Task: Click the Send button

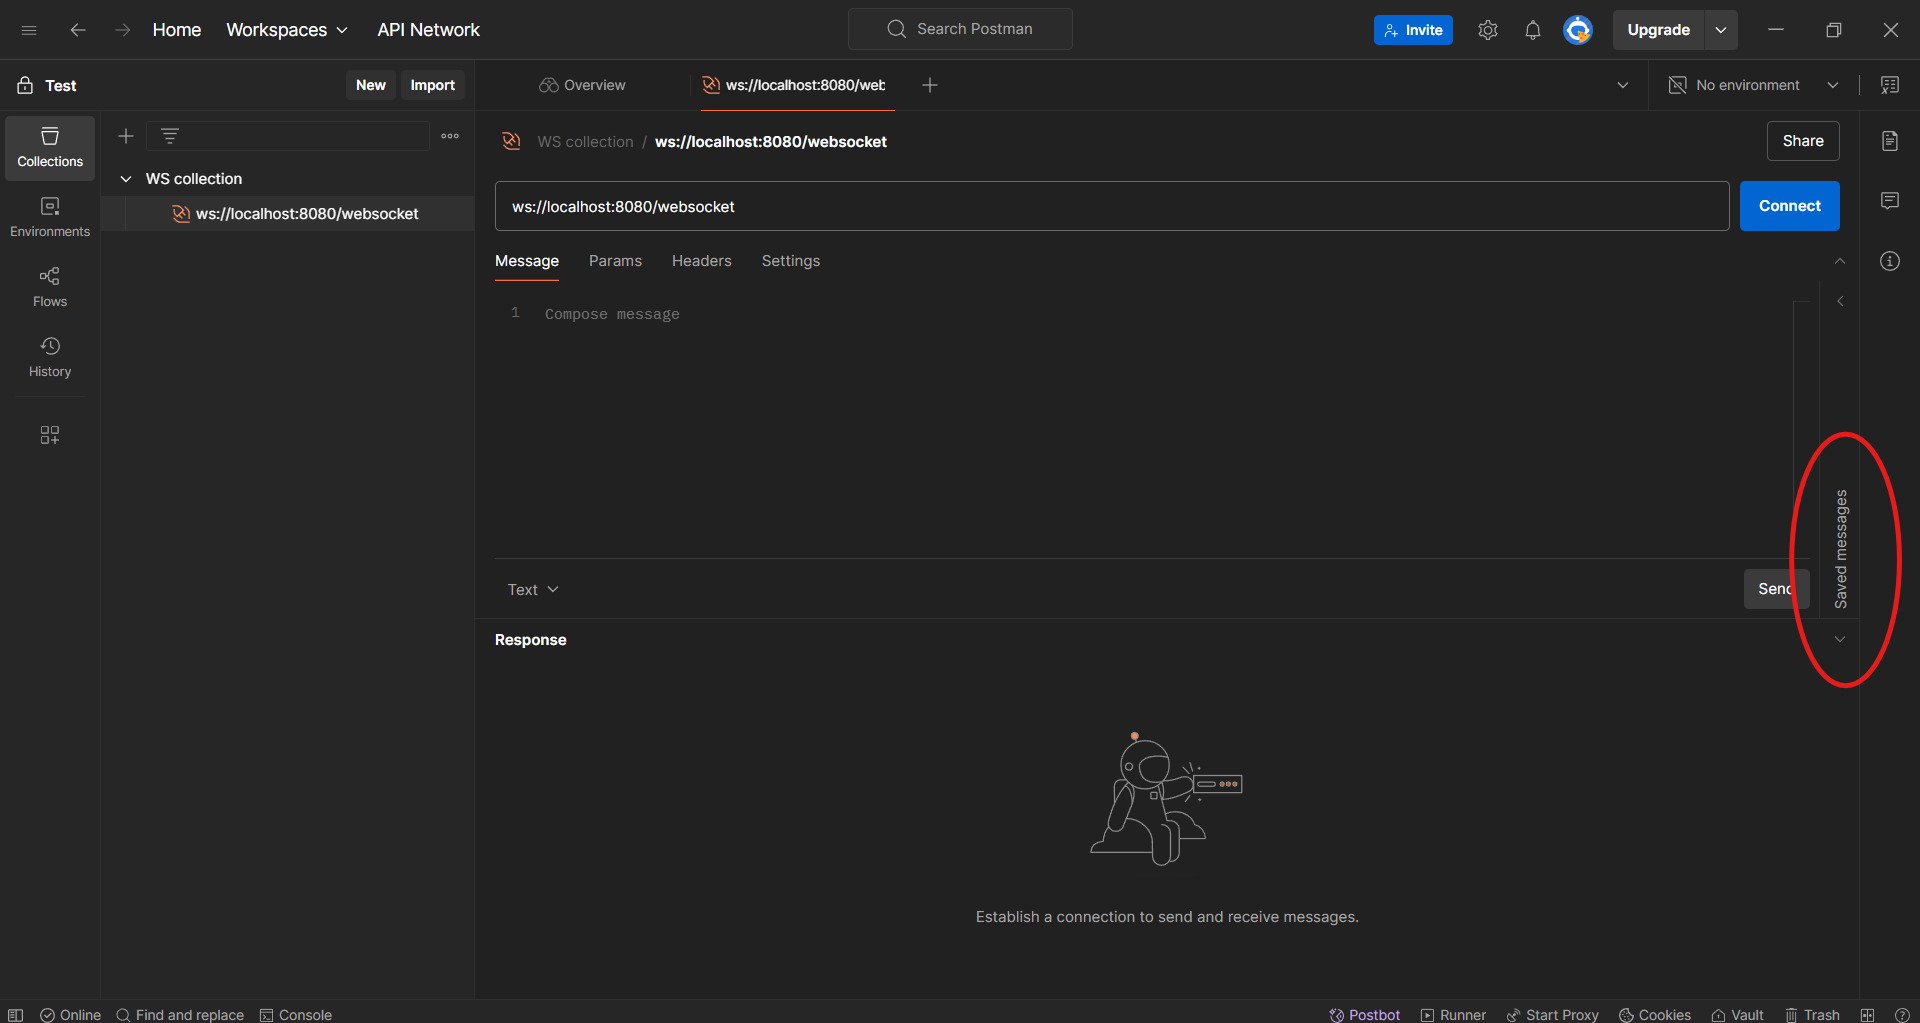Action: 1776,589
